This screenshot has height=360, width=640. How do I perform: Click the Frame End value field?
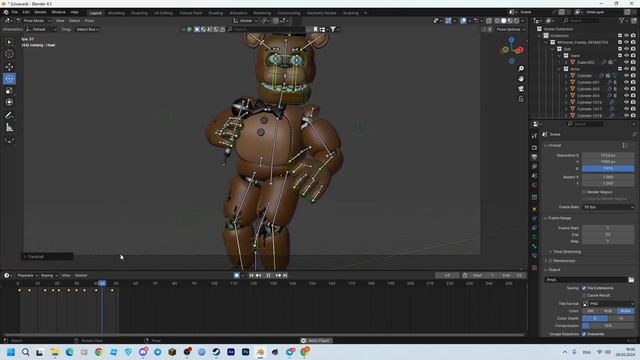pos(608,235)
